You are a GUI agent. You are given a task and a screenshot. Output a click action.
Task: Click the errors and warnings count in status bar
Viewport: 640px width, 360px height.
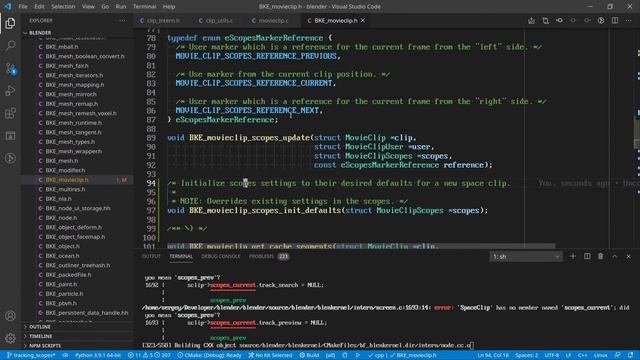click(x=149, y=355)
